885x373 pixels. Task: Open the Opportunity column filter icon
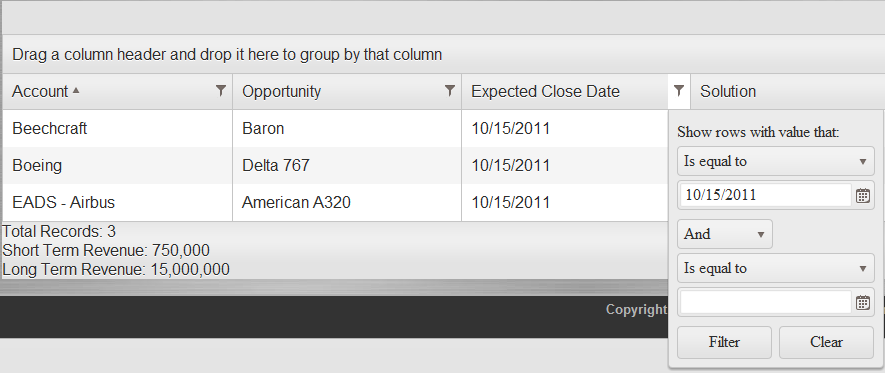click(450, 90)
